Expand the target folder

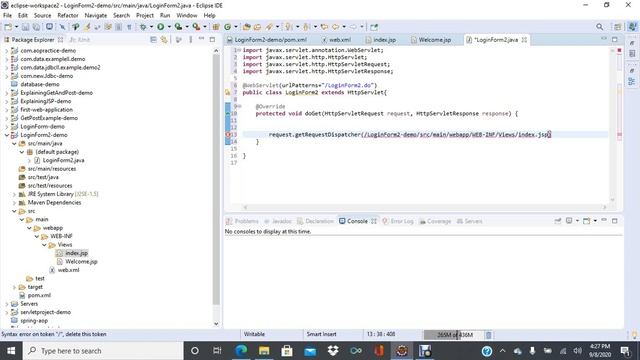[14, 287]
